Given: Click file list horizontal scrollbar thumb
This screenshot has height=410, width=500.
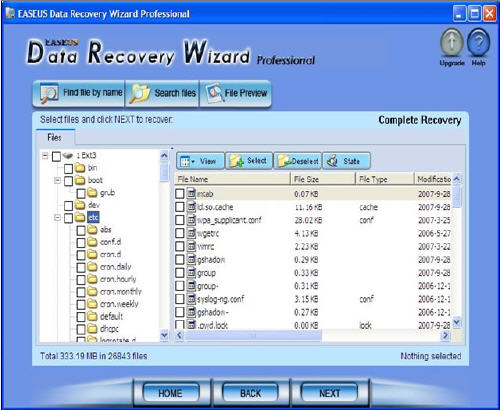Looking at the screenshot, I should click(253, 336).
